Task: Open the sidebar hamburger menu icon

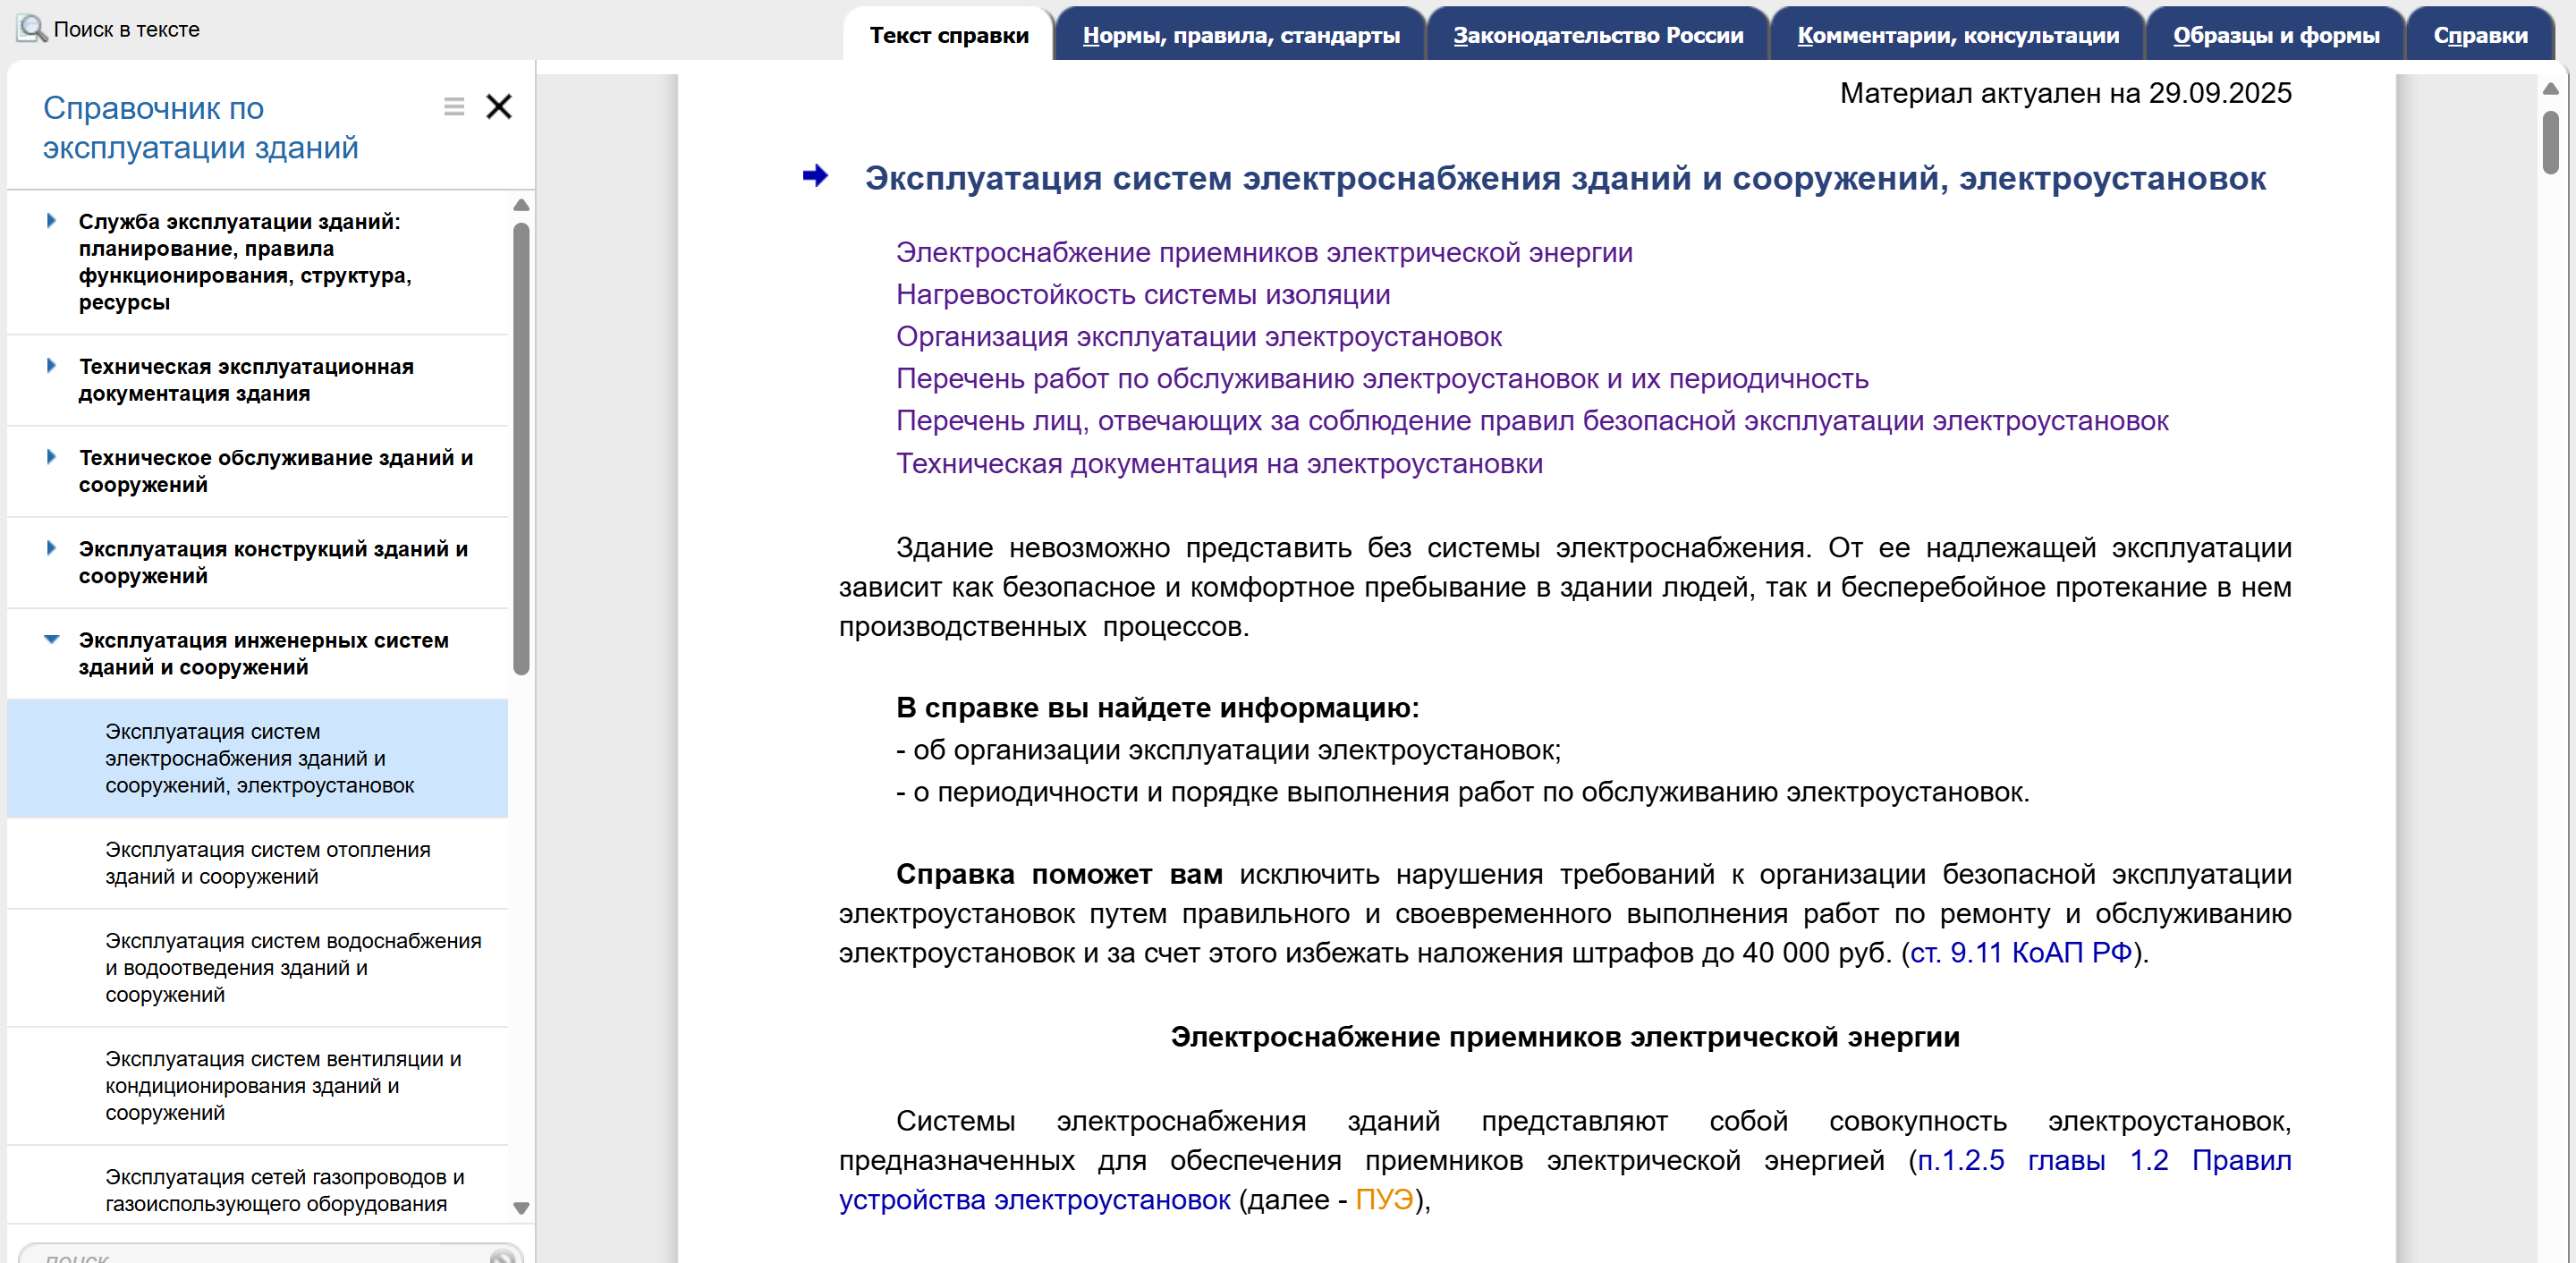Action: click(x=454, y=107)
